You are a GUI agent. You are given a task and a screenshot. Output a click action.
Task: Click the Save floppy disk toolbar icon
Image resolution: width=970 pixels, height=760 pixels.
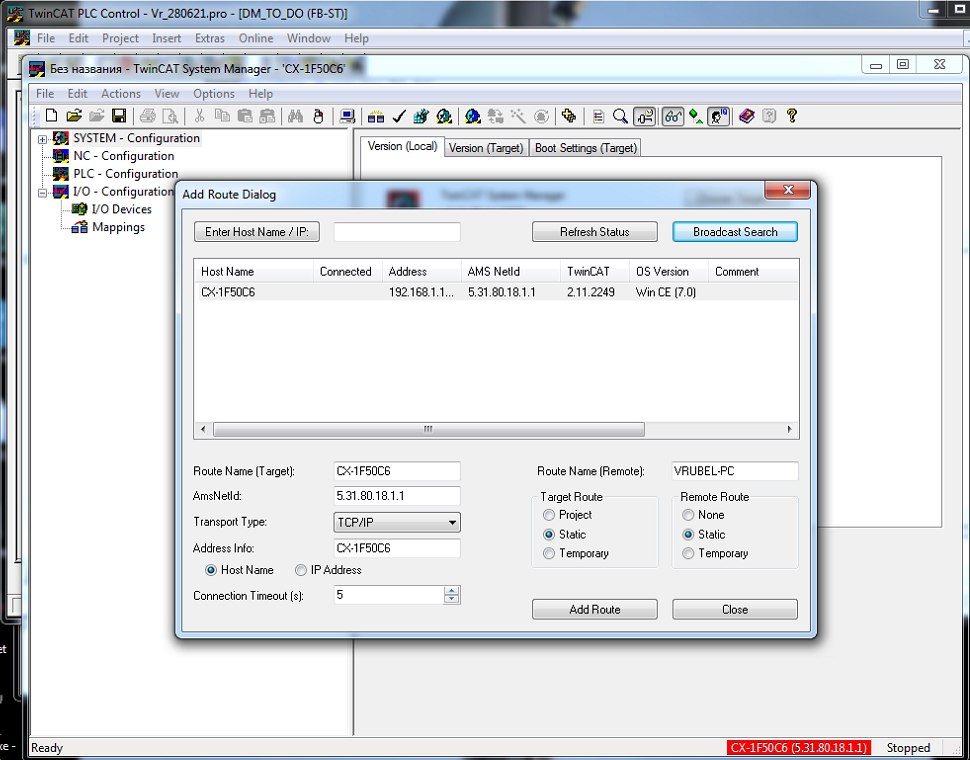(x=119, y=116)
